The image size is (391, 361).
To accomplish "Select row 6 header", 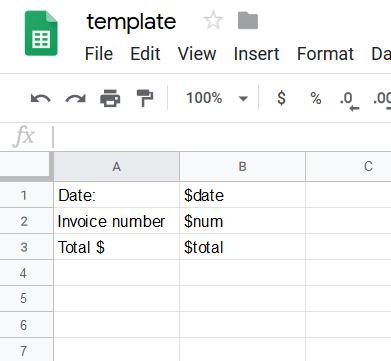I will click(26, 325).
